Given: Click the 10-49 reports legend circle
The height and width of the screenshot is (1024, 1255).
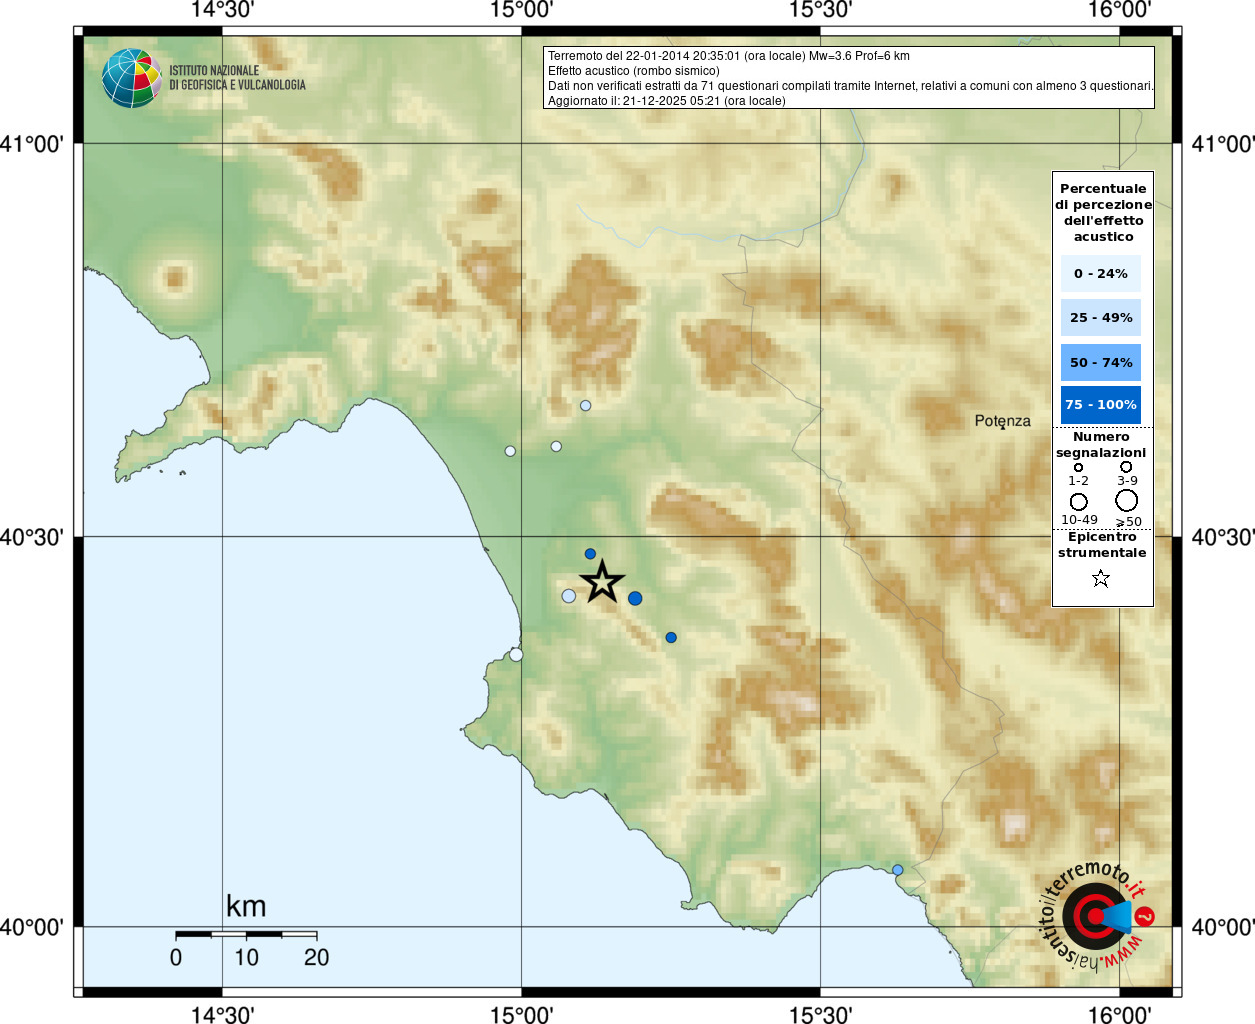Looking at the screenshot, I should click(1078, 501).
